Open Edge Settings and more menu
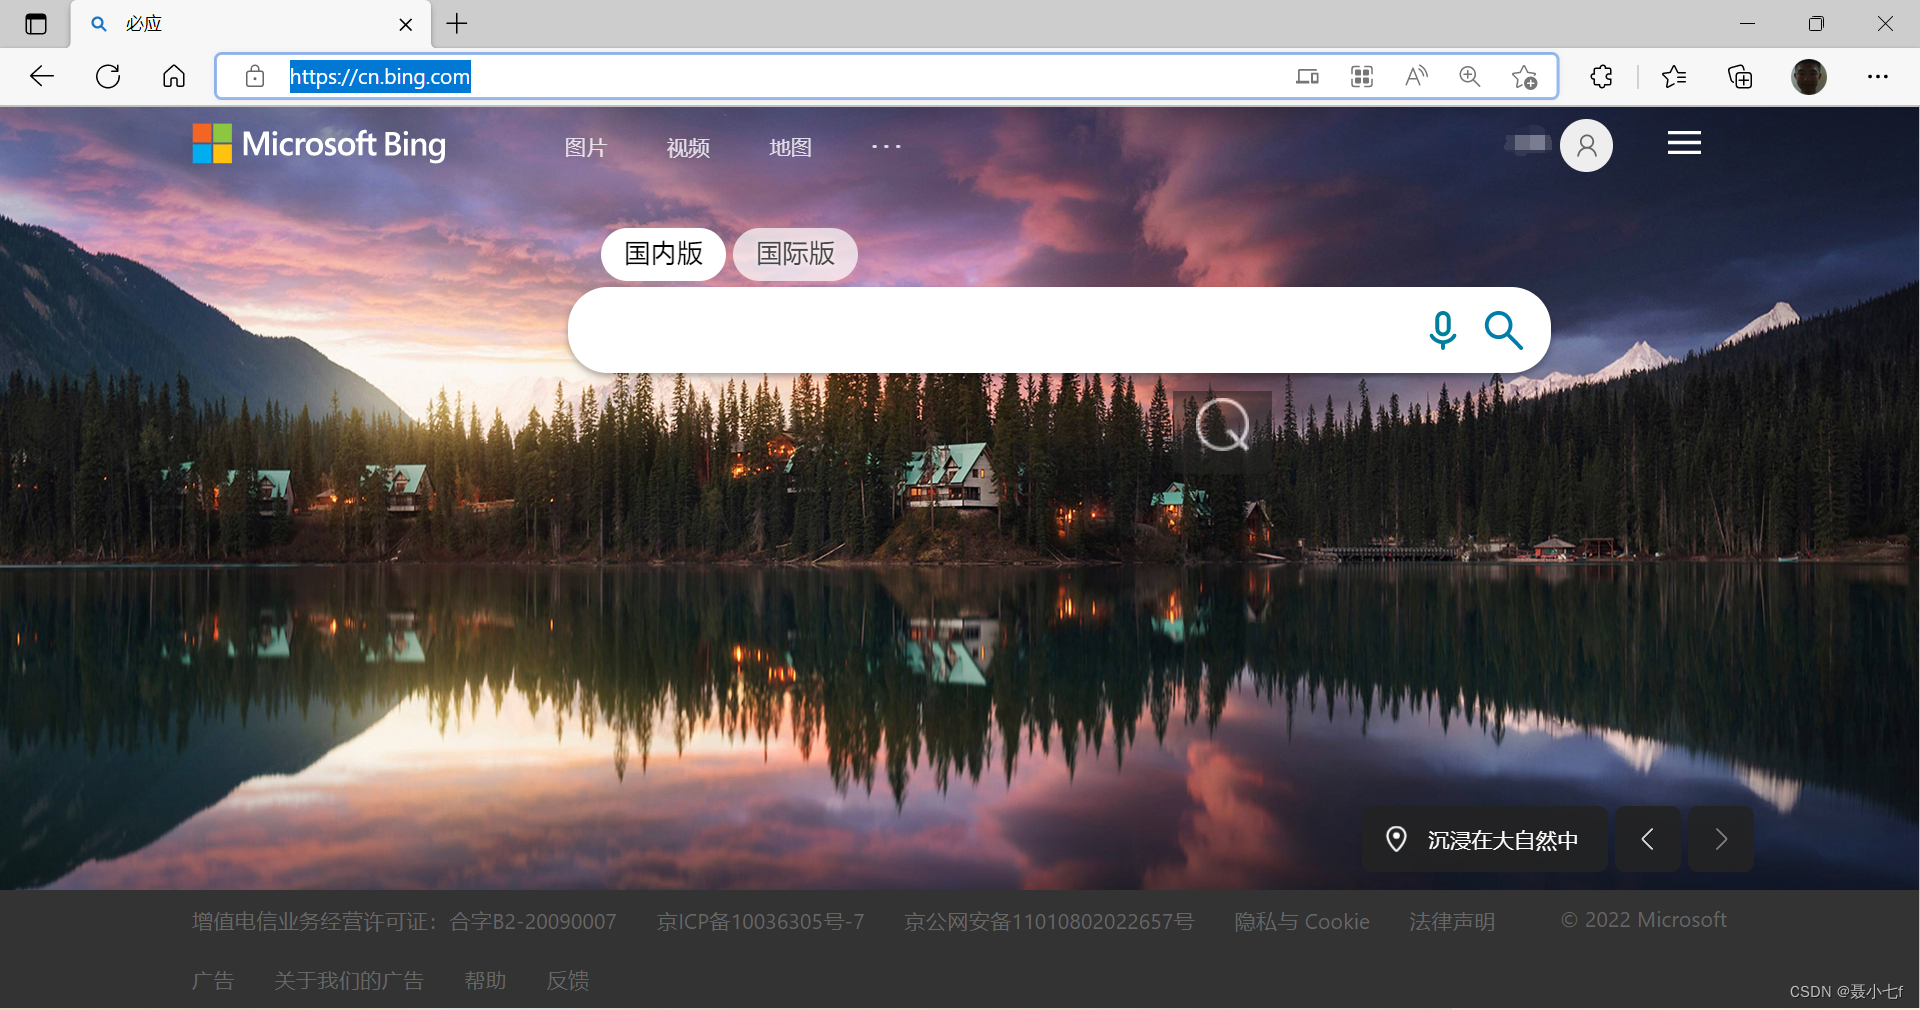This screenshot has height=1010, width=1920. (1878, 76)
